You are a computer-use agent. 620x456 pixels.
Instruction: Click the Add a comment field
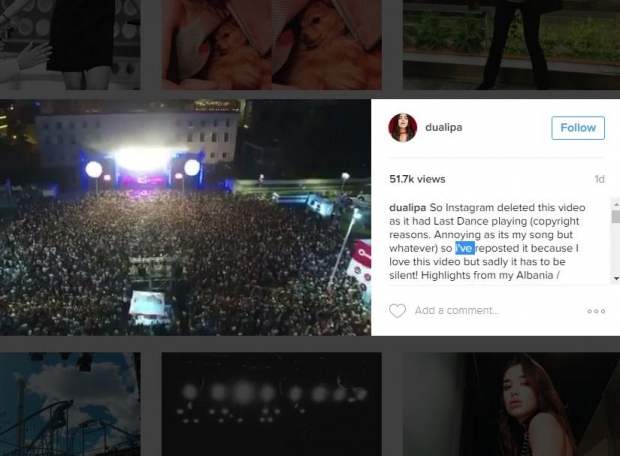click(457, 310)
